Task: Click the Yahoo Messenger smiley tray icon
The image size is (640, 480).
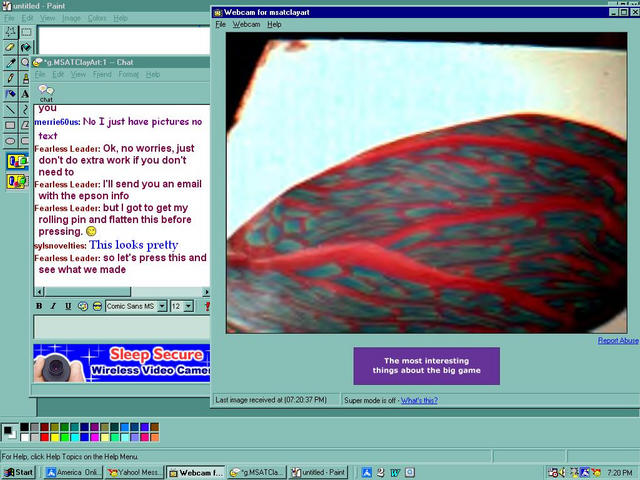Action: [x=596, y=473]
